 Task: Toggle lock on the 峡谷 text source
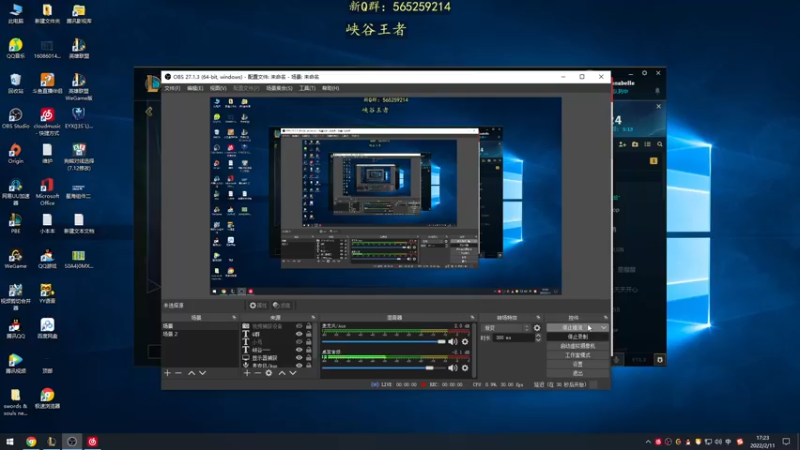[x=309, y=350]
